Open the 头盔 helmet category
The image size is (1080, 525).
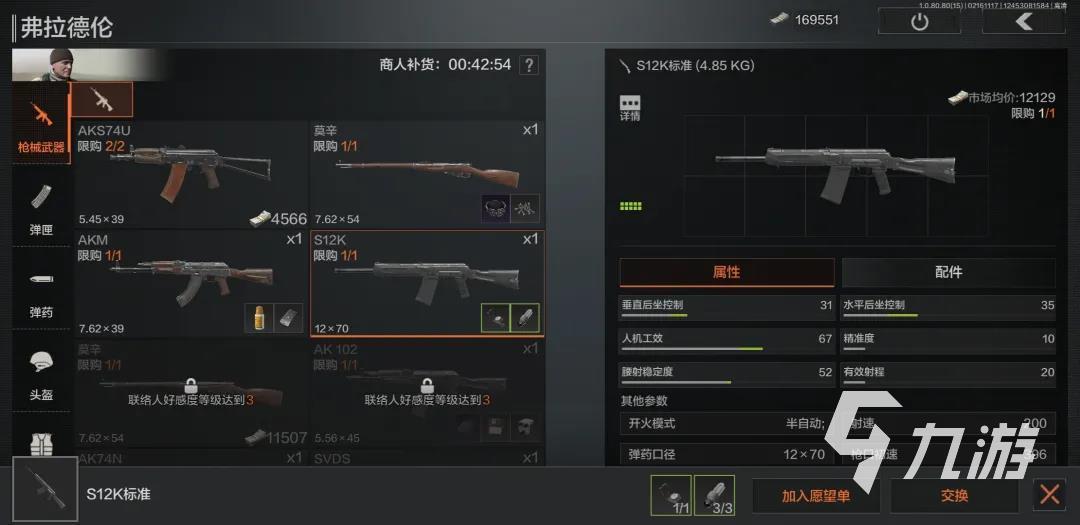tap(41, 373)
